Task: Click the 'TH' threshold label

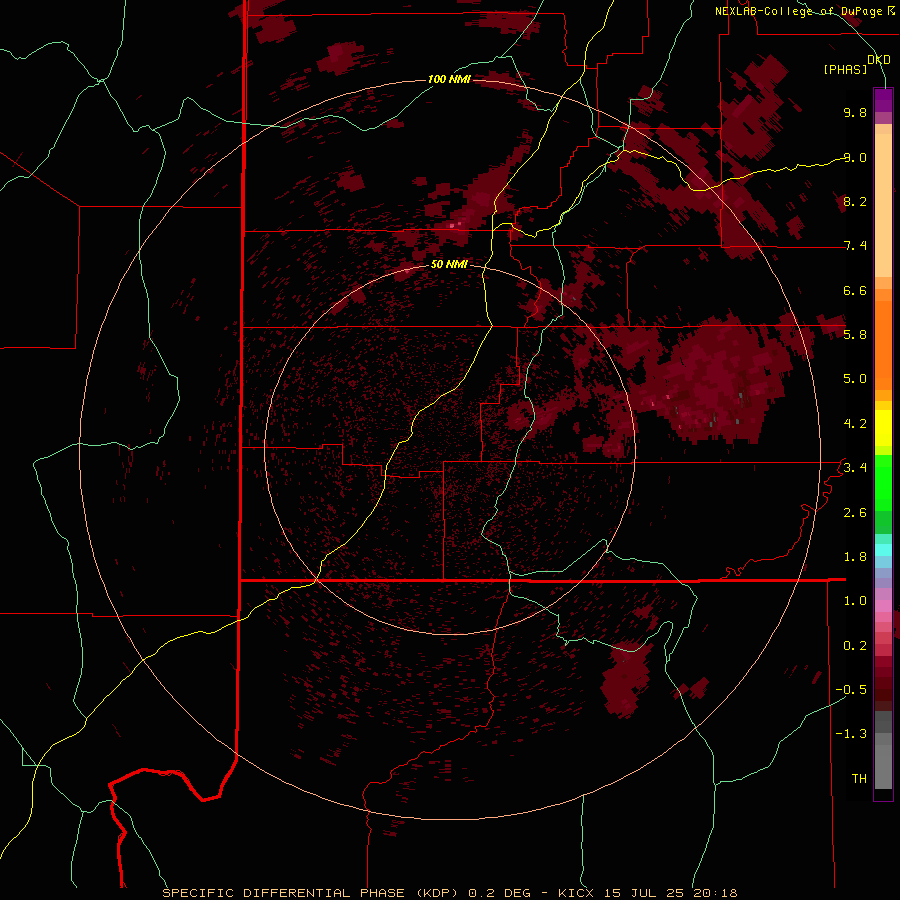Action: point(859,778)
